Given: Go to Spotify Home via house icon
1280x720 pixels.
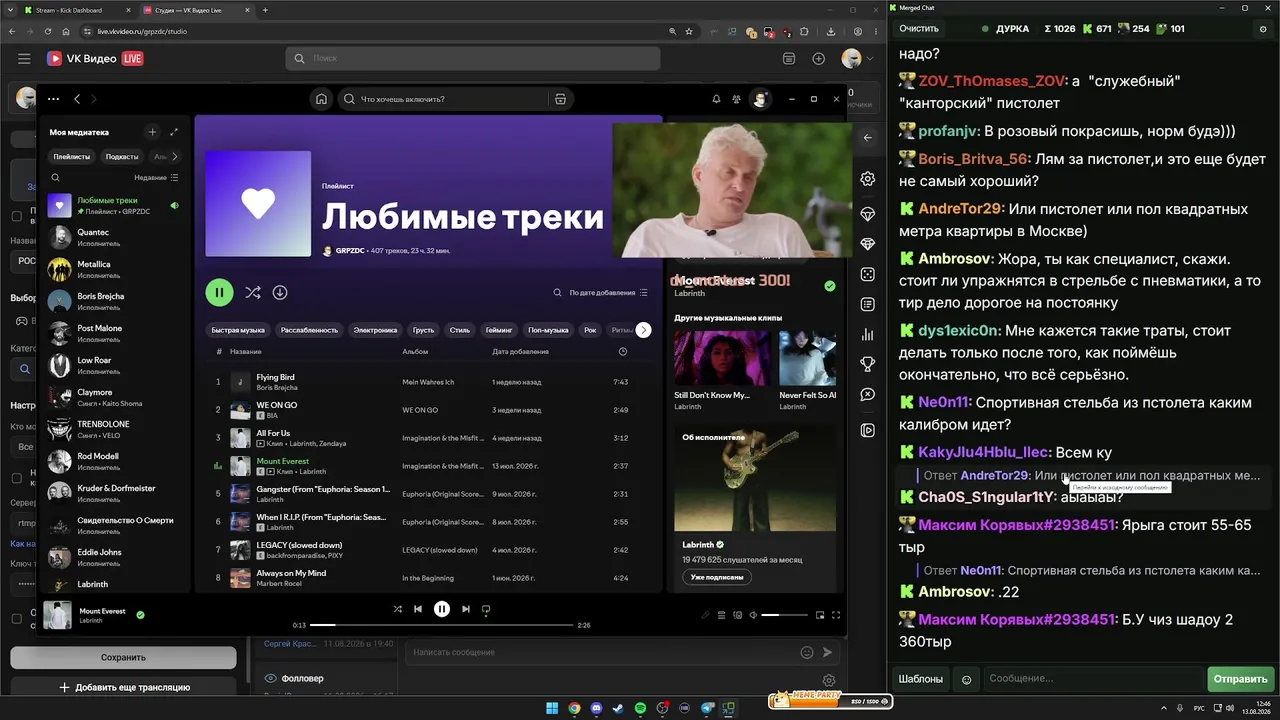Looking at the screenshot, I should [x=321, y=99].
